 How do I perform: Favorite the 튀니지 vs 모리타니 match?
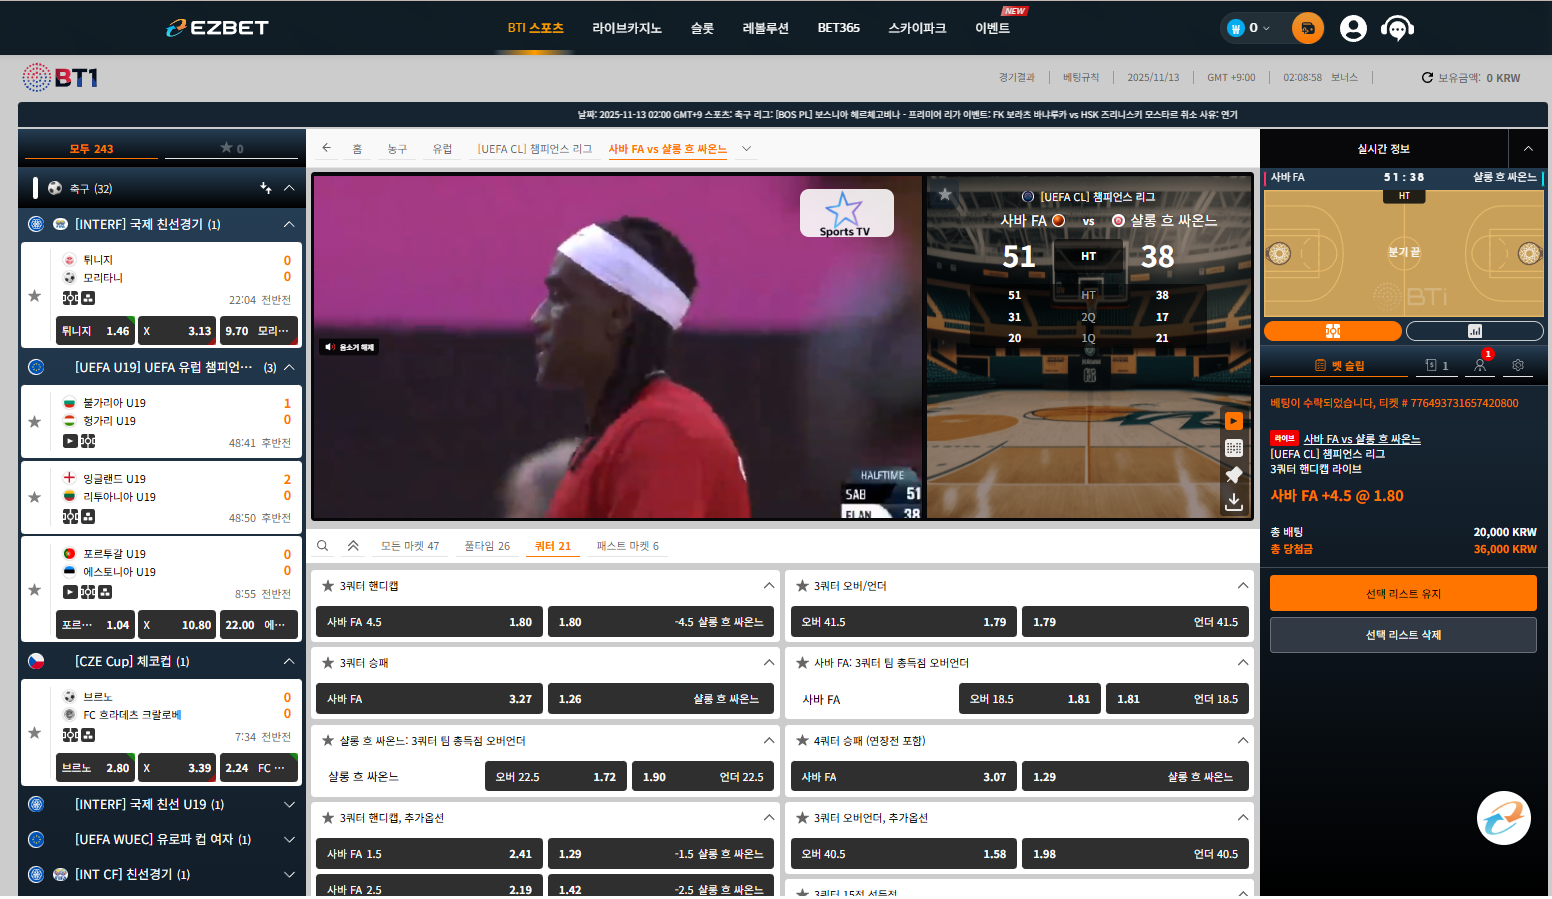pyautogui.click(x=35, y=296)
